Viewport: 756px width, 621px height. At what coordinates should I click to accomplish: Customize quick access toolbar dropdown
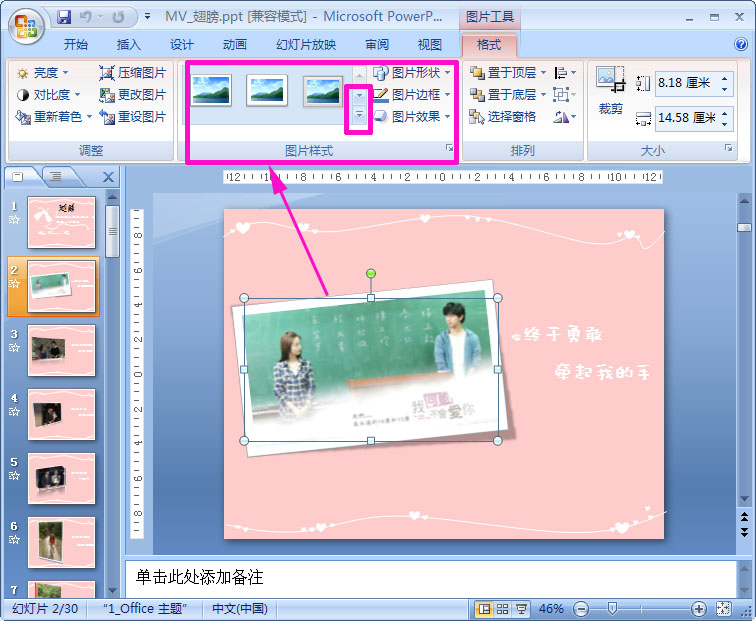point(148,17)
